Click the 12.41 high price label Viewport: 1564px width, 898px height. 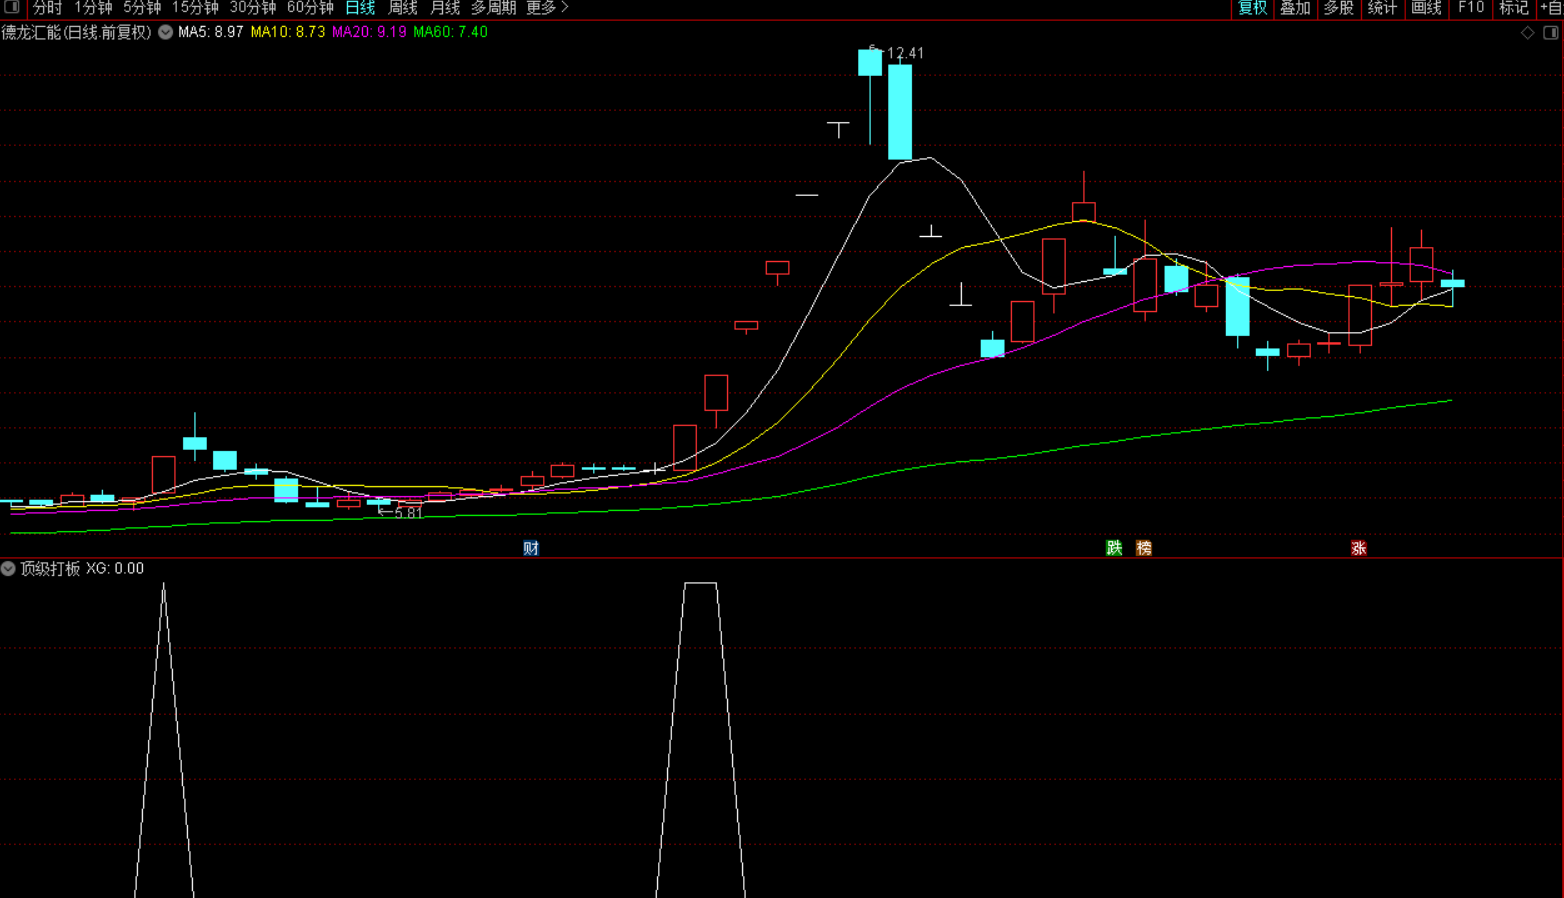pos(905,53)
